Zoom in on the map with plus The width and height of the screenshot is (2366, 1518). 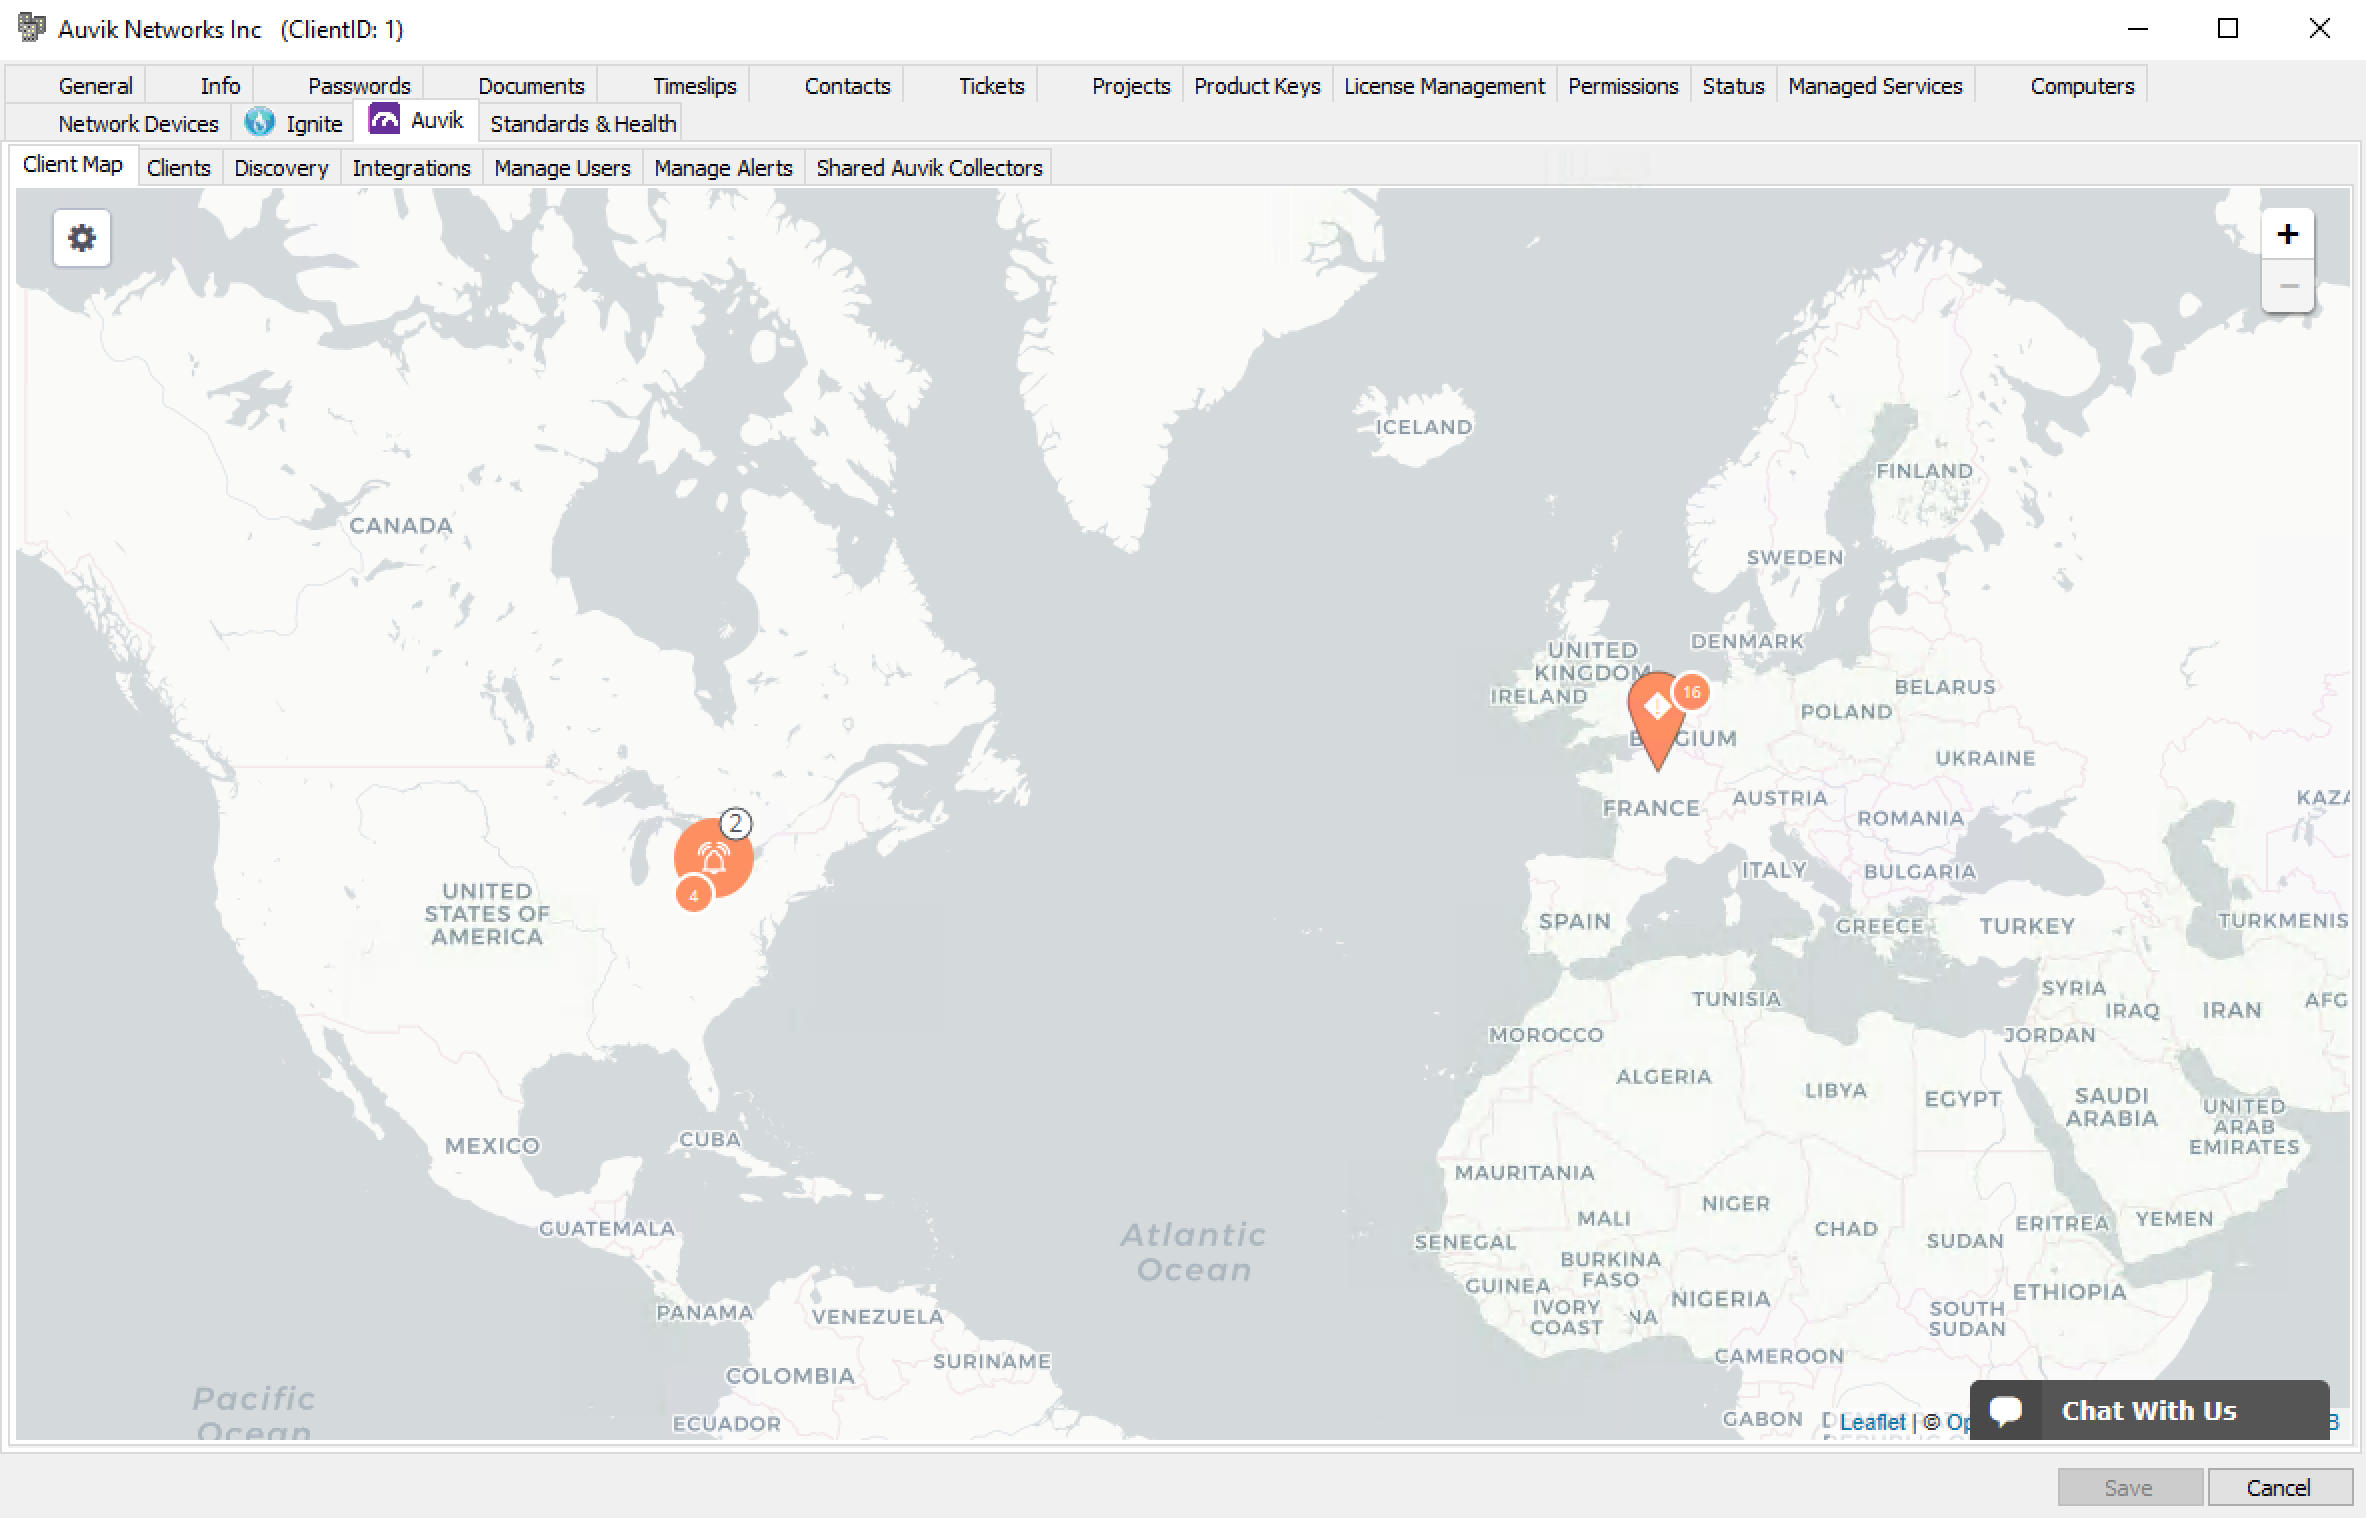click(x=2287, y=235)
